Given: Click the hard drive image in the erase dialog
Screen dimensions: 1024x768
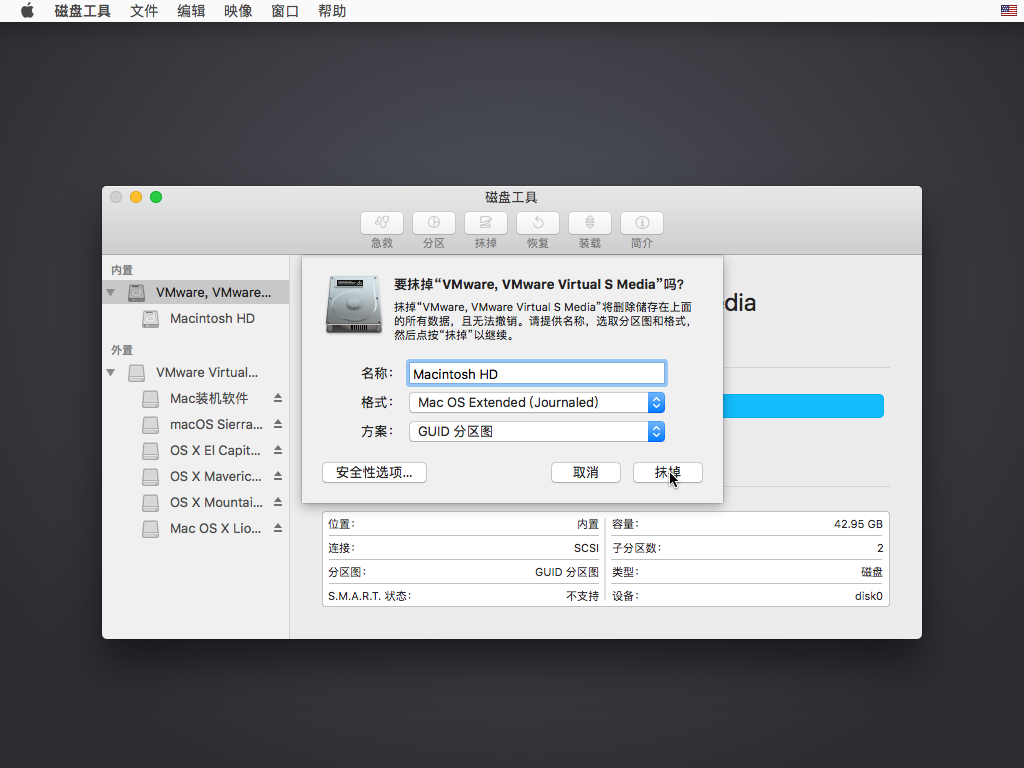Looking at the screenshot, I should [x=354, y=304].
